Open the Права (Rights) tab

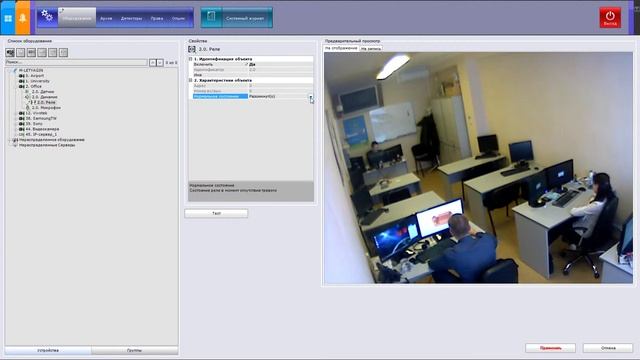pyautogui.click(x=157, y=18)
